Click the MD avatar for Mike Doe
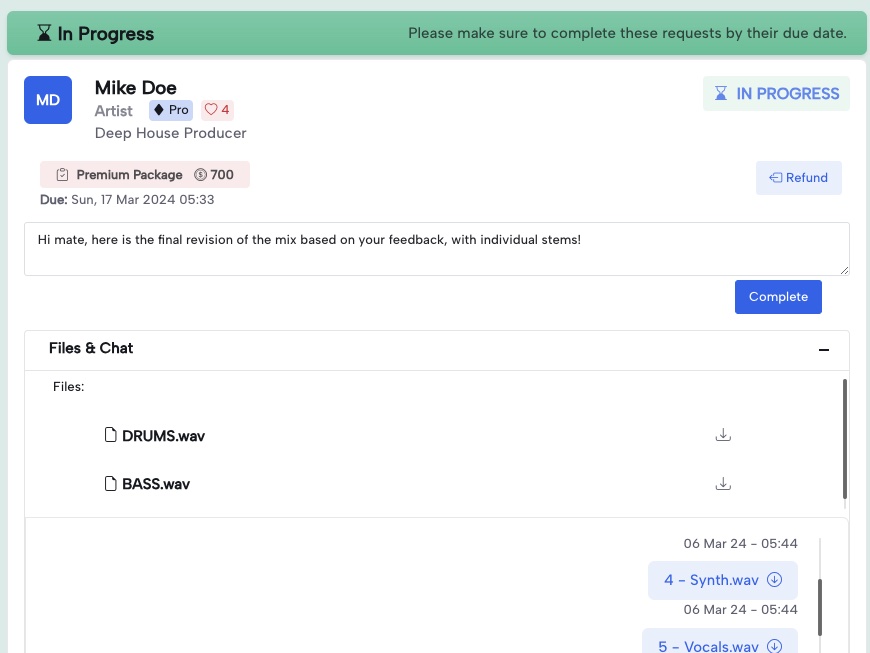This screenshot has width=870, height=653. point(48,100)
